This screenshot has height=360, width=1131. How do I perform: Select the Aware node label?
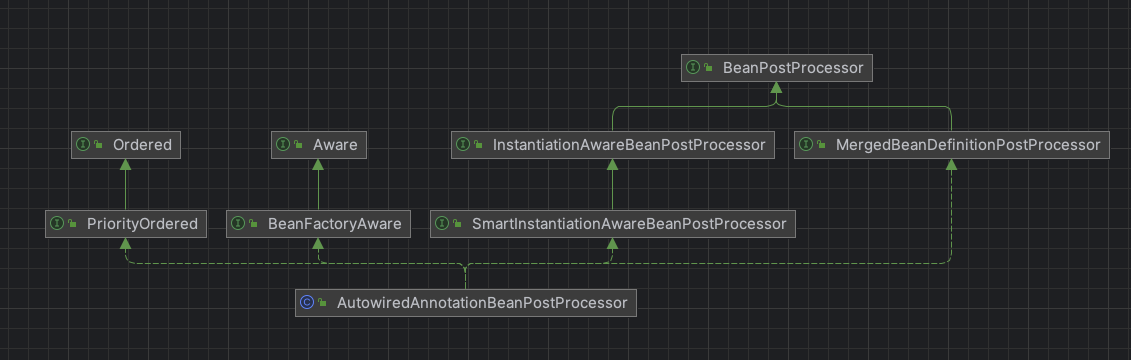(x=335, y=144)
